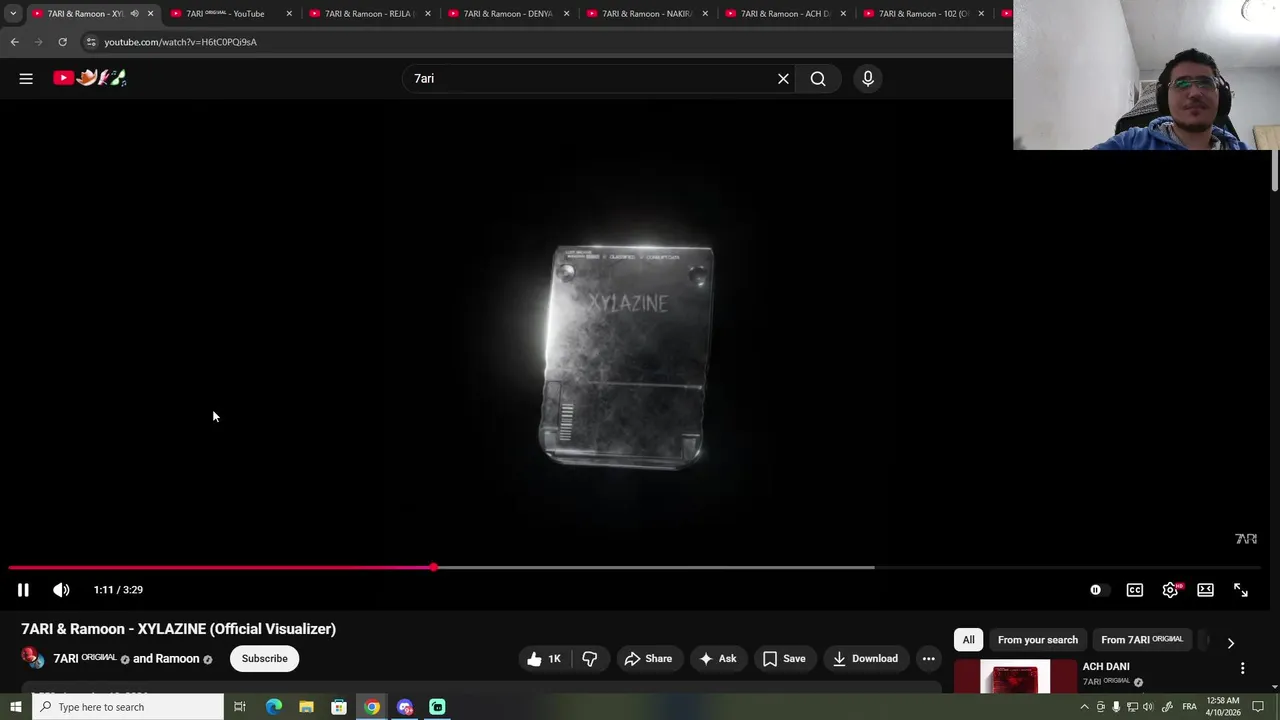
Task: Clear the YouTube search query
Action: (x=783, y=78)
